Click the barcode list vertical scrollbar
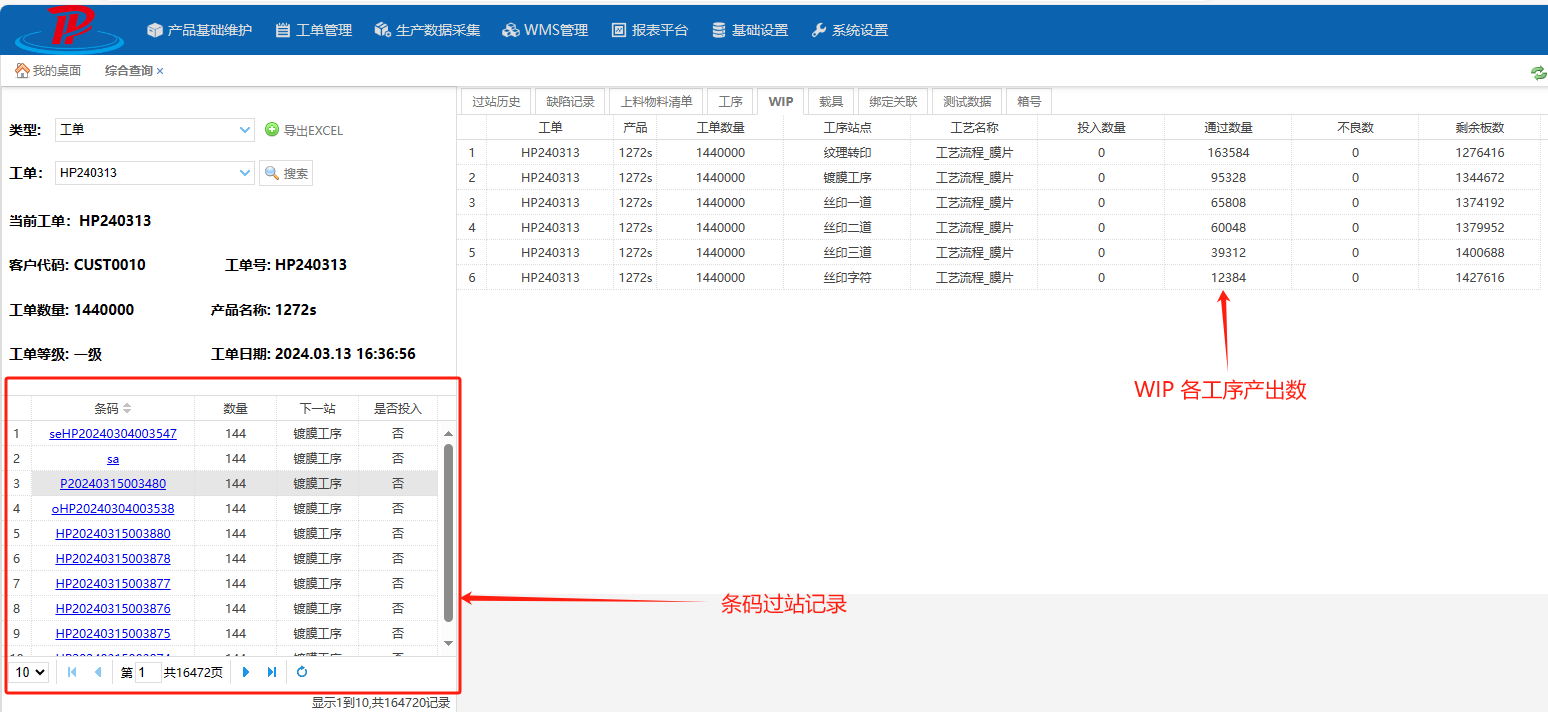The width and height of the screenshot is (1548, 712). pyautogui.click(x=448, y=530)
